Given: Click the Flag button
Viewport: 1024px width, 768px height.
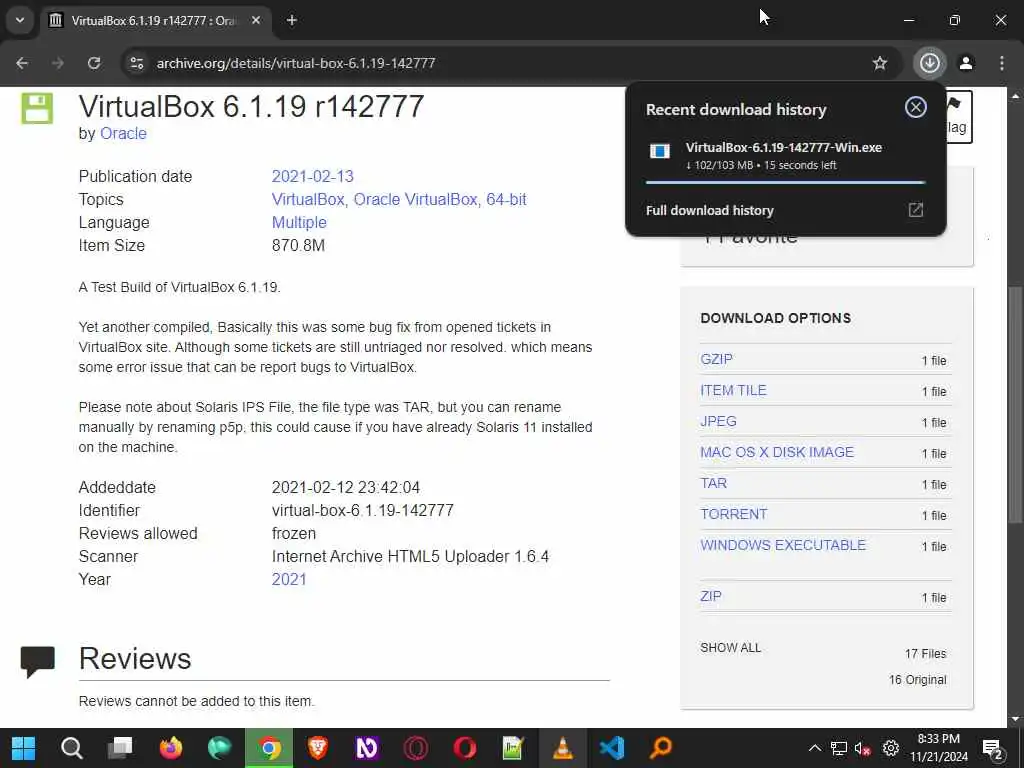Looking at the screenshot, I should tap(959, 117).
